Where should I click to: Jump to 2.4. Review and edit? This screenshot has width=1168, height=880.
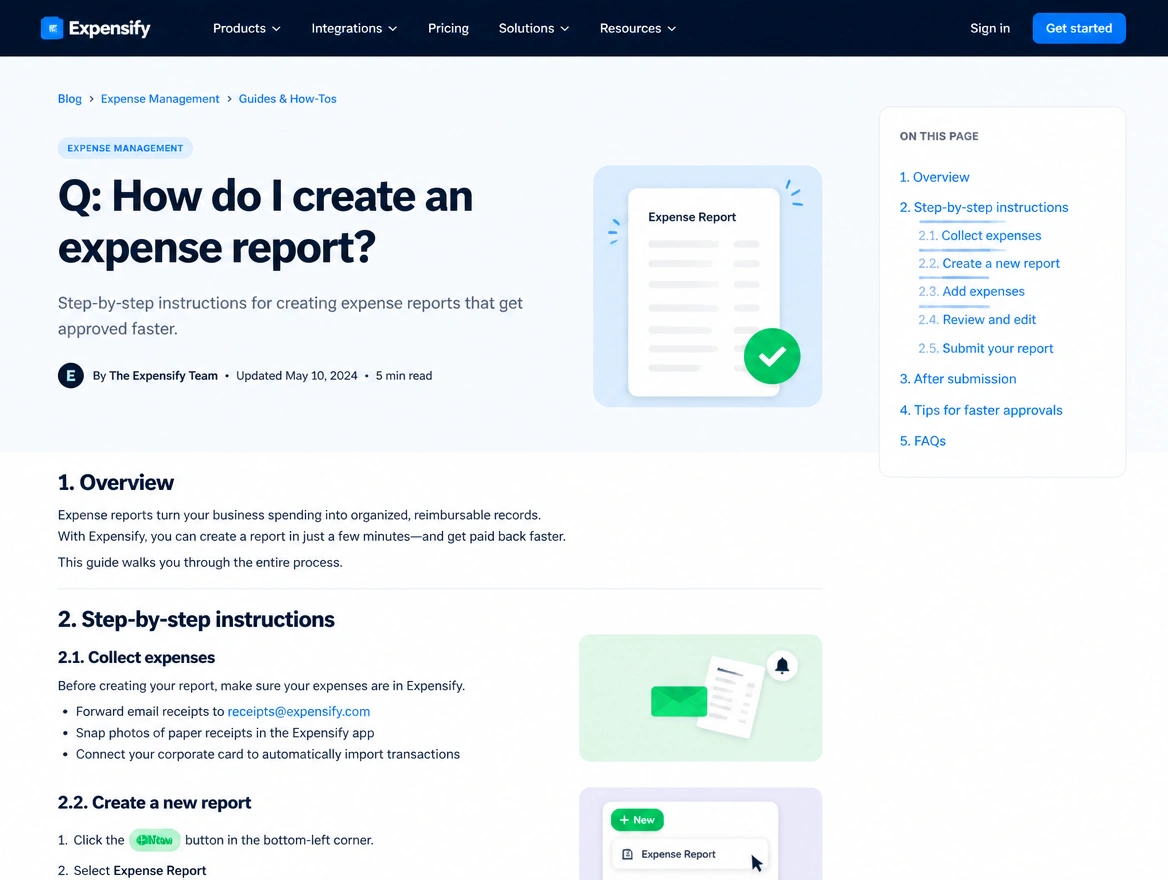pos(977,320)
